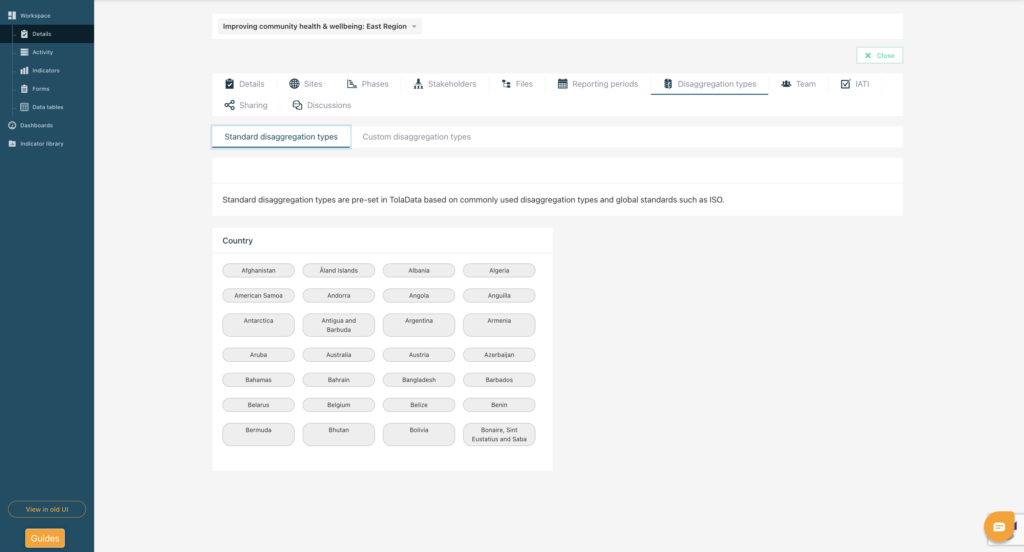Click the Disaggregation types icon
The image size is (1024, 552).
[667, 84]
